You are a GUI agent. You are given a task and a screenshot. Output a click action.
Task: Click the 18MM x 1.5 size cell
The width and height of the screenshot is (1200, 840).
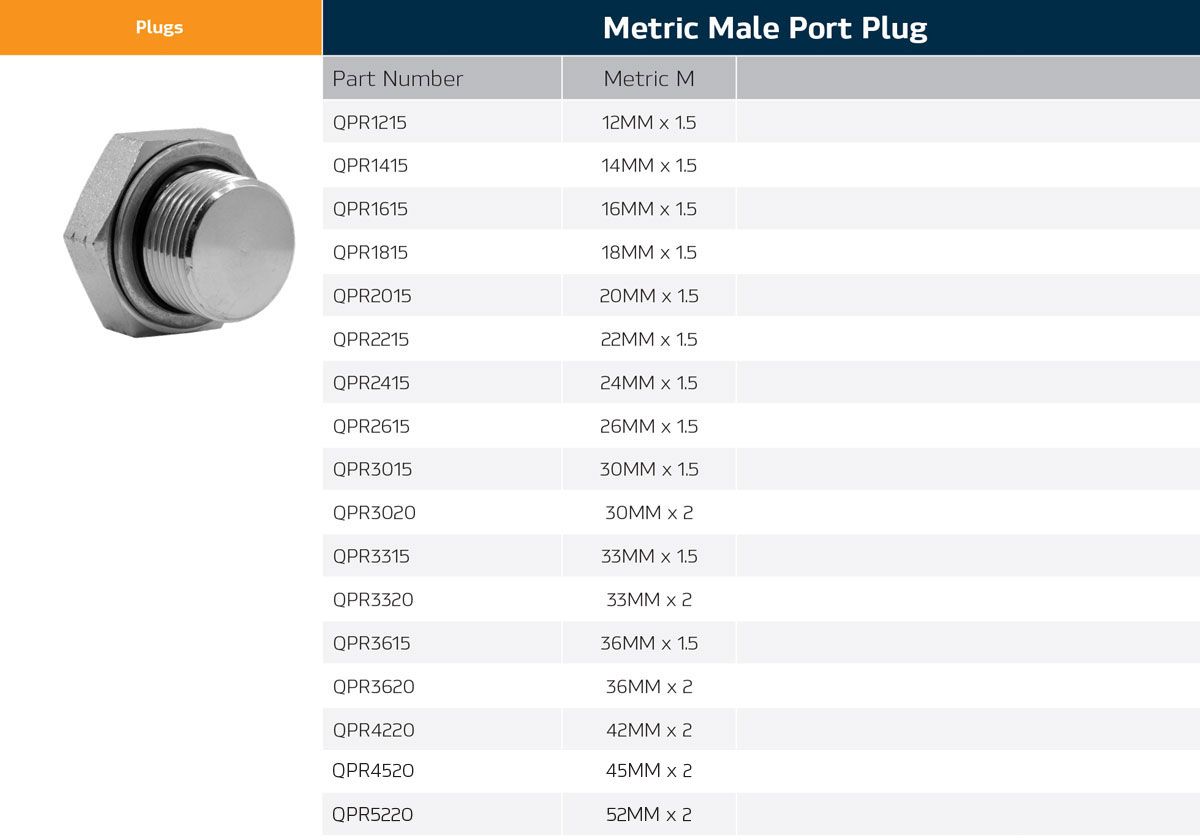(x=649, y=252)
